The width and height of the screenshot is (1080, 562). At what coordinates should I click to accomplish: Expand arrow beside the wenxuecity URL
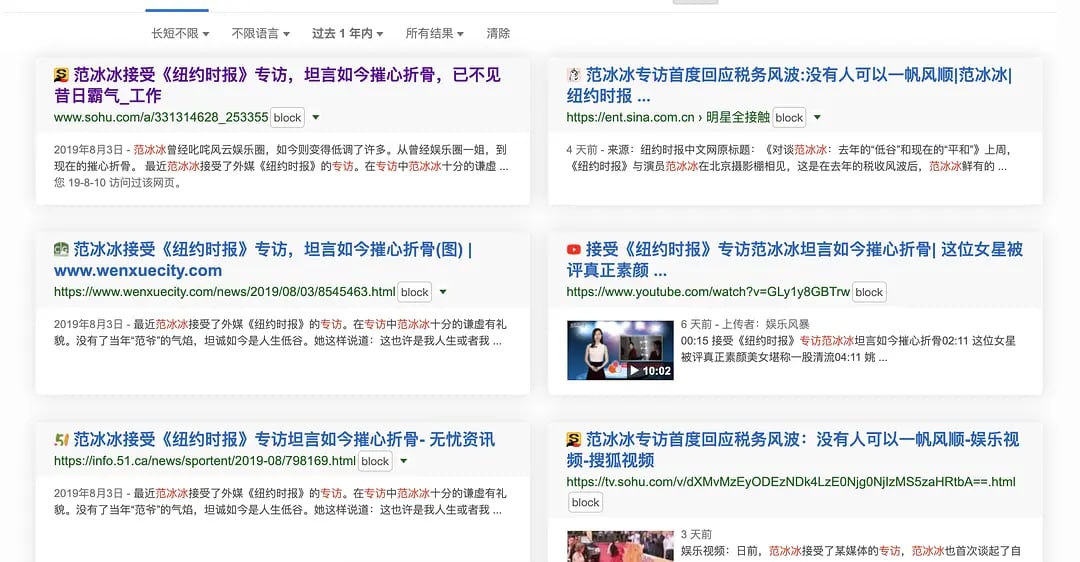[443, 292]
